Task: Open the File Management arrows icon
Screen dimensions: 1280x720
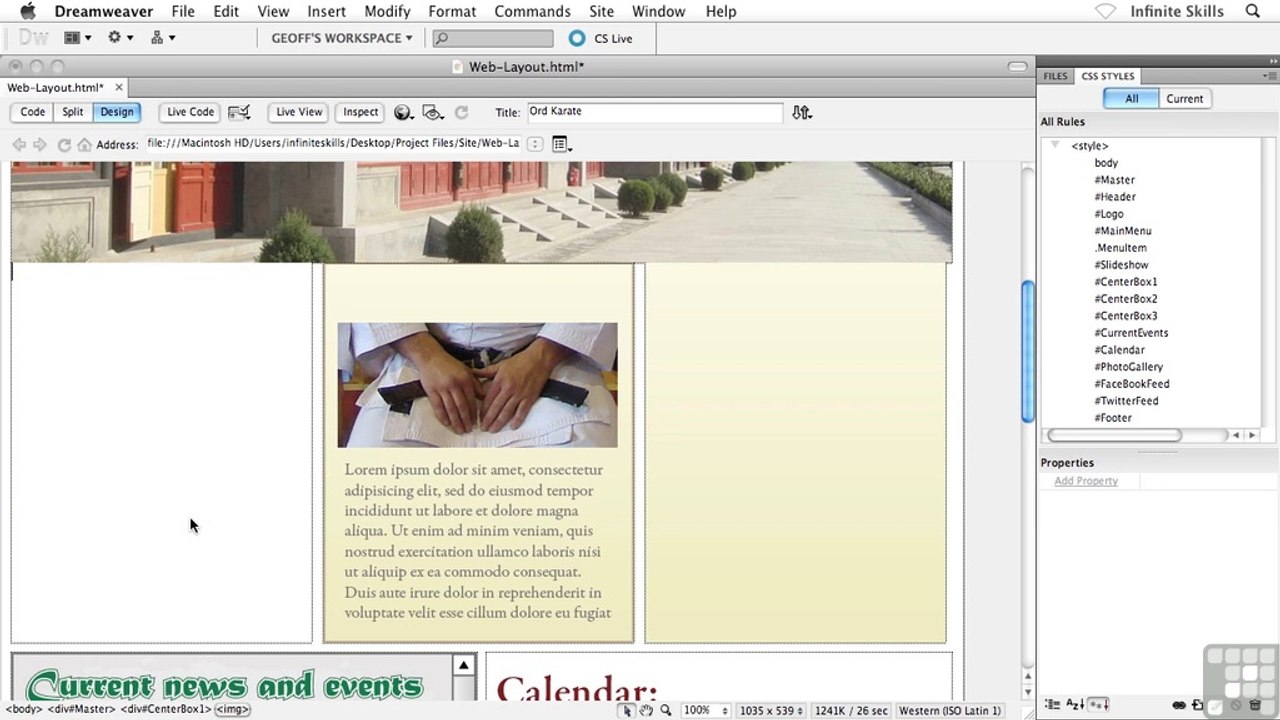Action: (802, 112)
